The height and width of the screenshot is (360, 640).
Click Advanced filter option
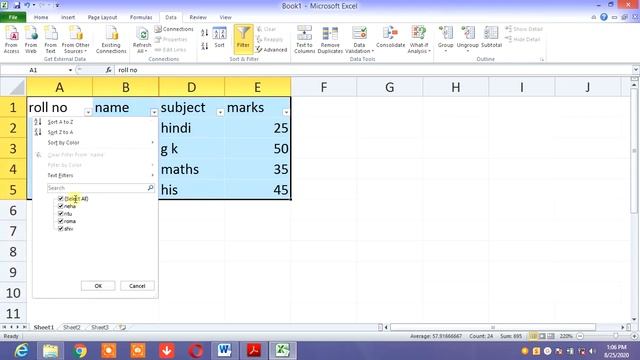(x=271, y=49)
